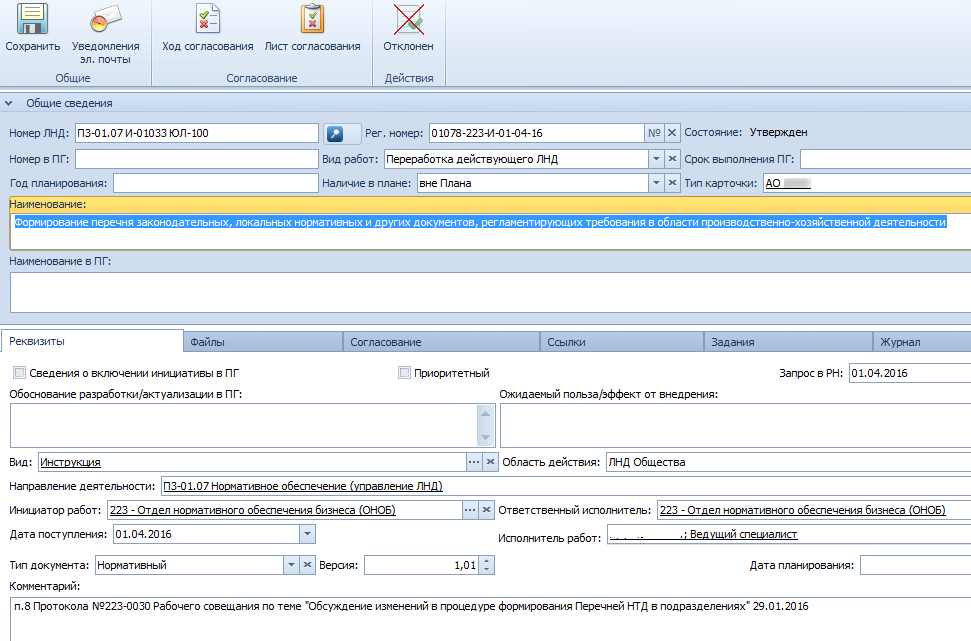
Task: Click the Обоснование разработки/актуализации text area
Action: point(244,425)
